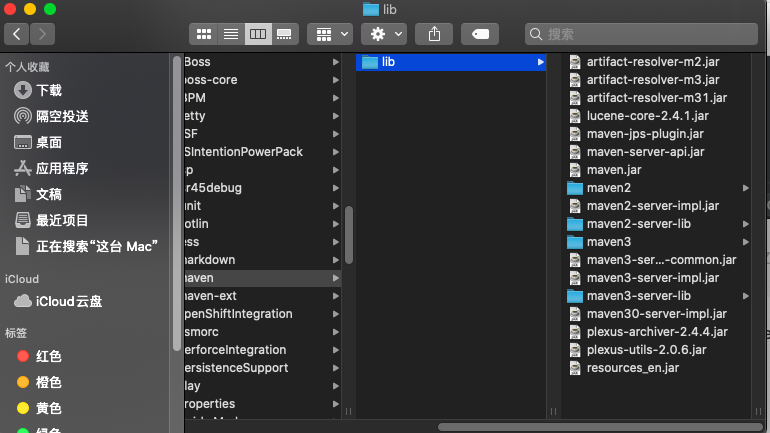Select lucene-core-2.4.1.jar file

pos(638,116)
